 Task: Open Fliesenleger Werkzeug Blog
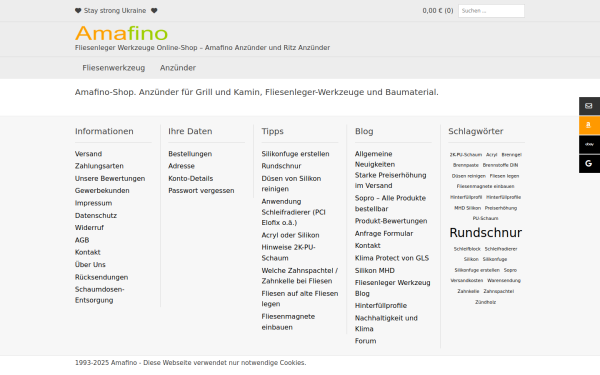point(393,288)
